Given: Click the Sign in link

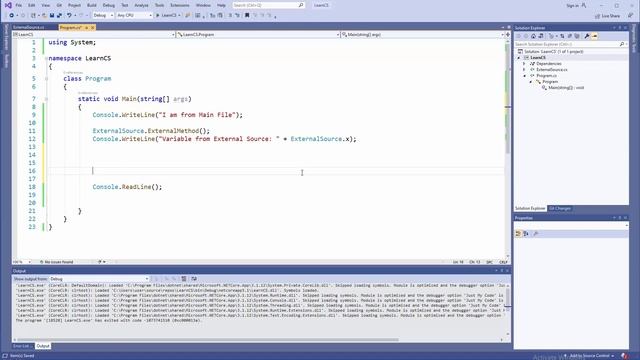Looking at the screenshot, I should (572, 5).
